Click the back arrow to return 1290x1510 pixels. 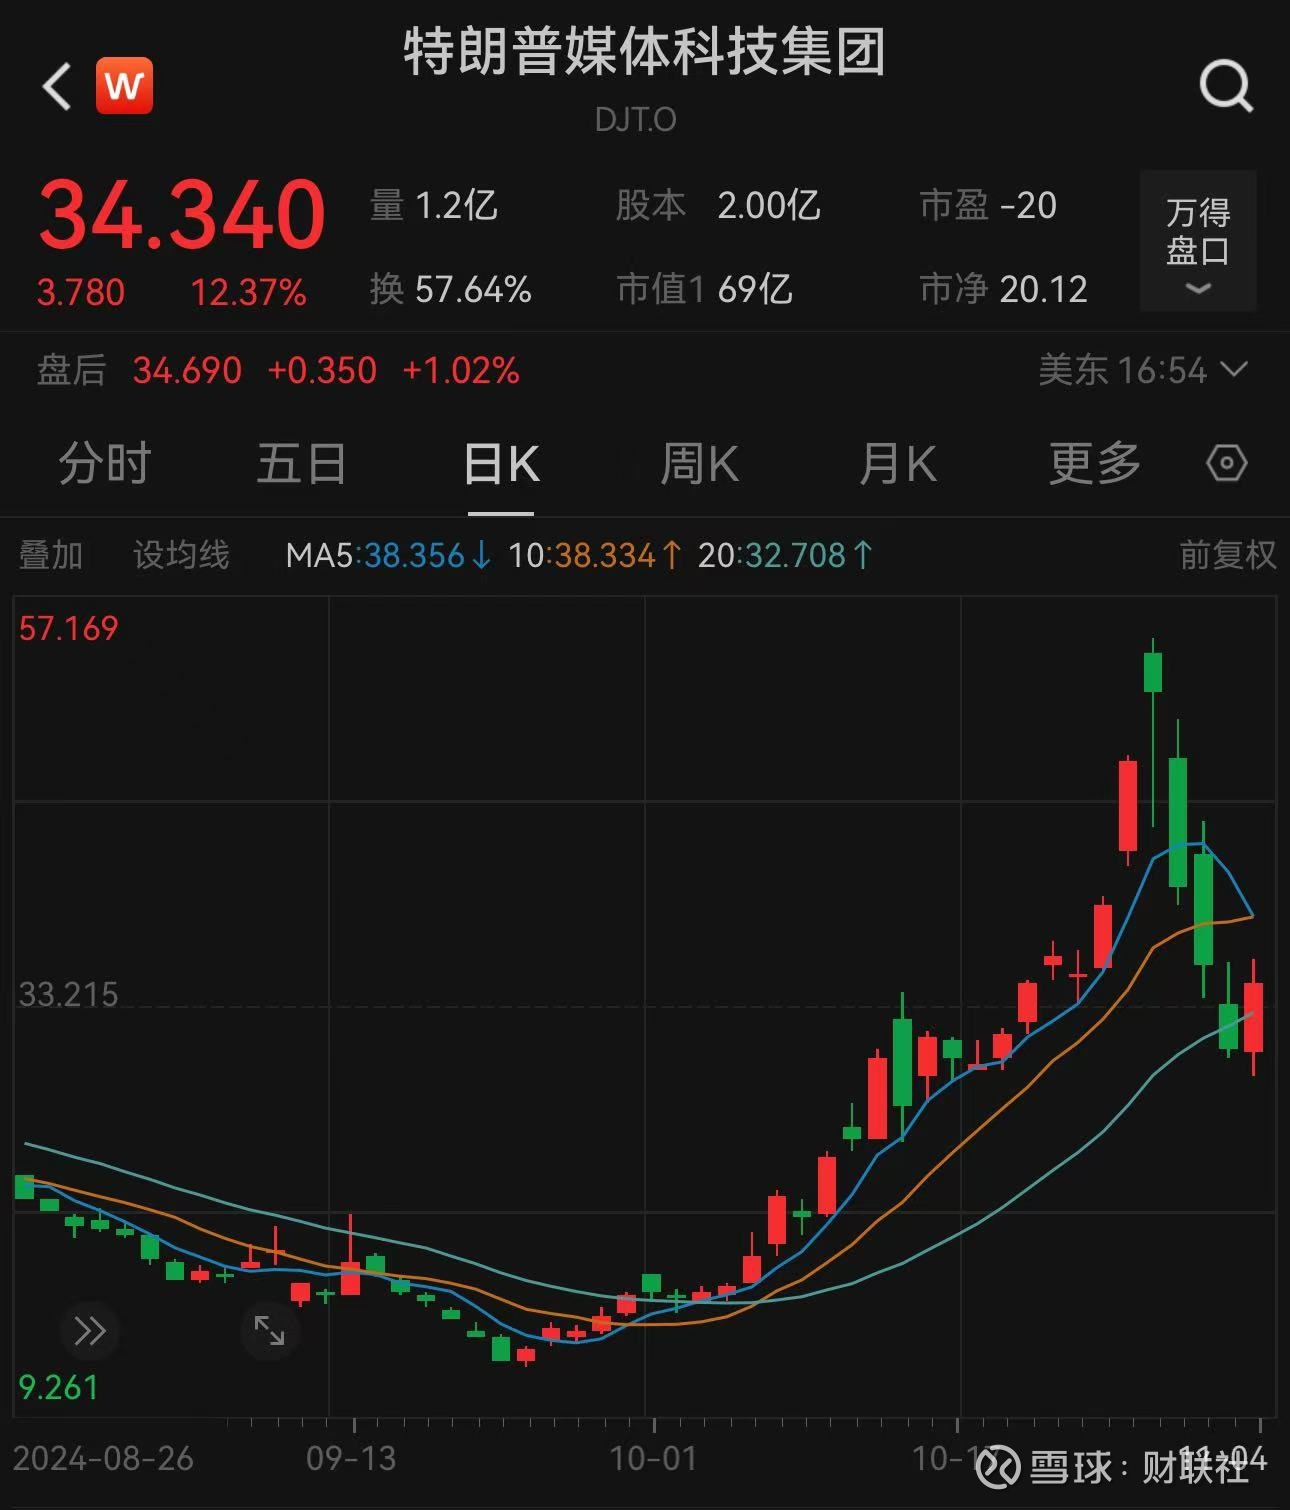[55, 86]
